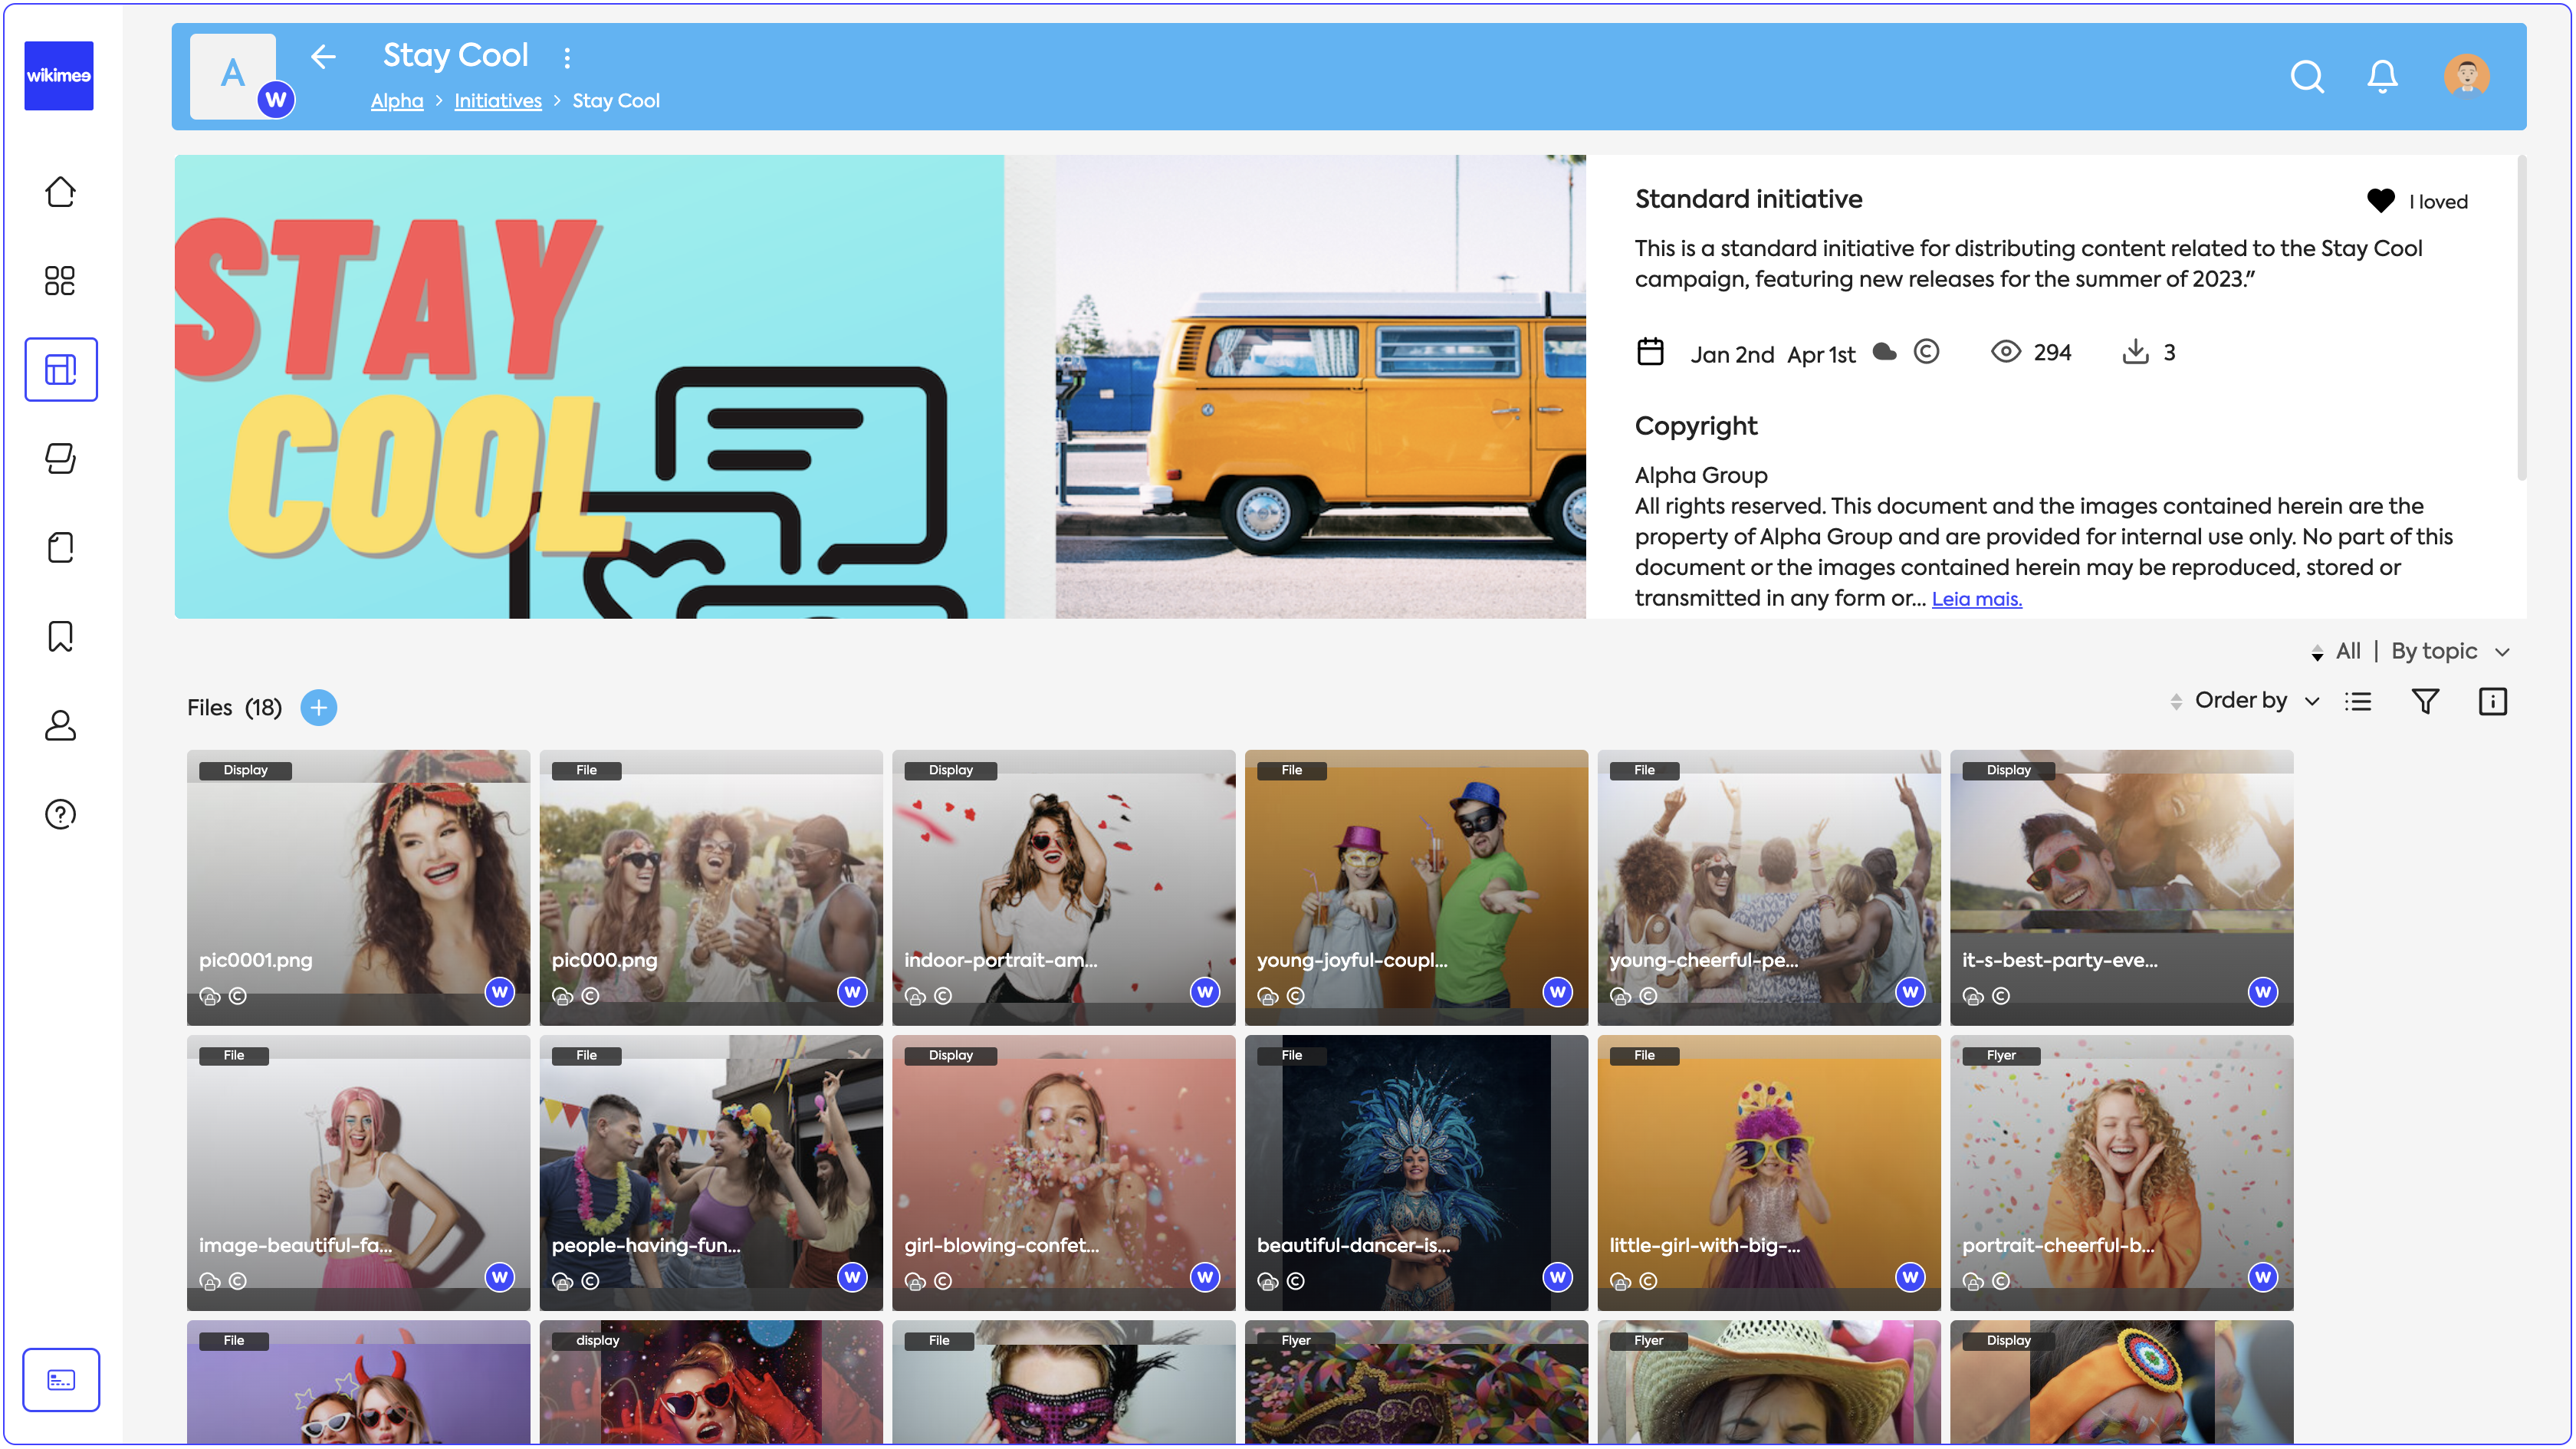Select the All sorting option
Viewport: 2576px width, 1449px height.
2347,651
